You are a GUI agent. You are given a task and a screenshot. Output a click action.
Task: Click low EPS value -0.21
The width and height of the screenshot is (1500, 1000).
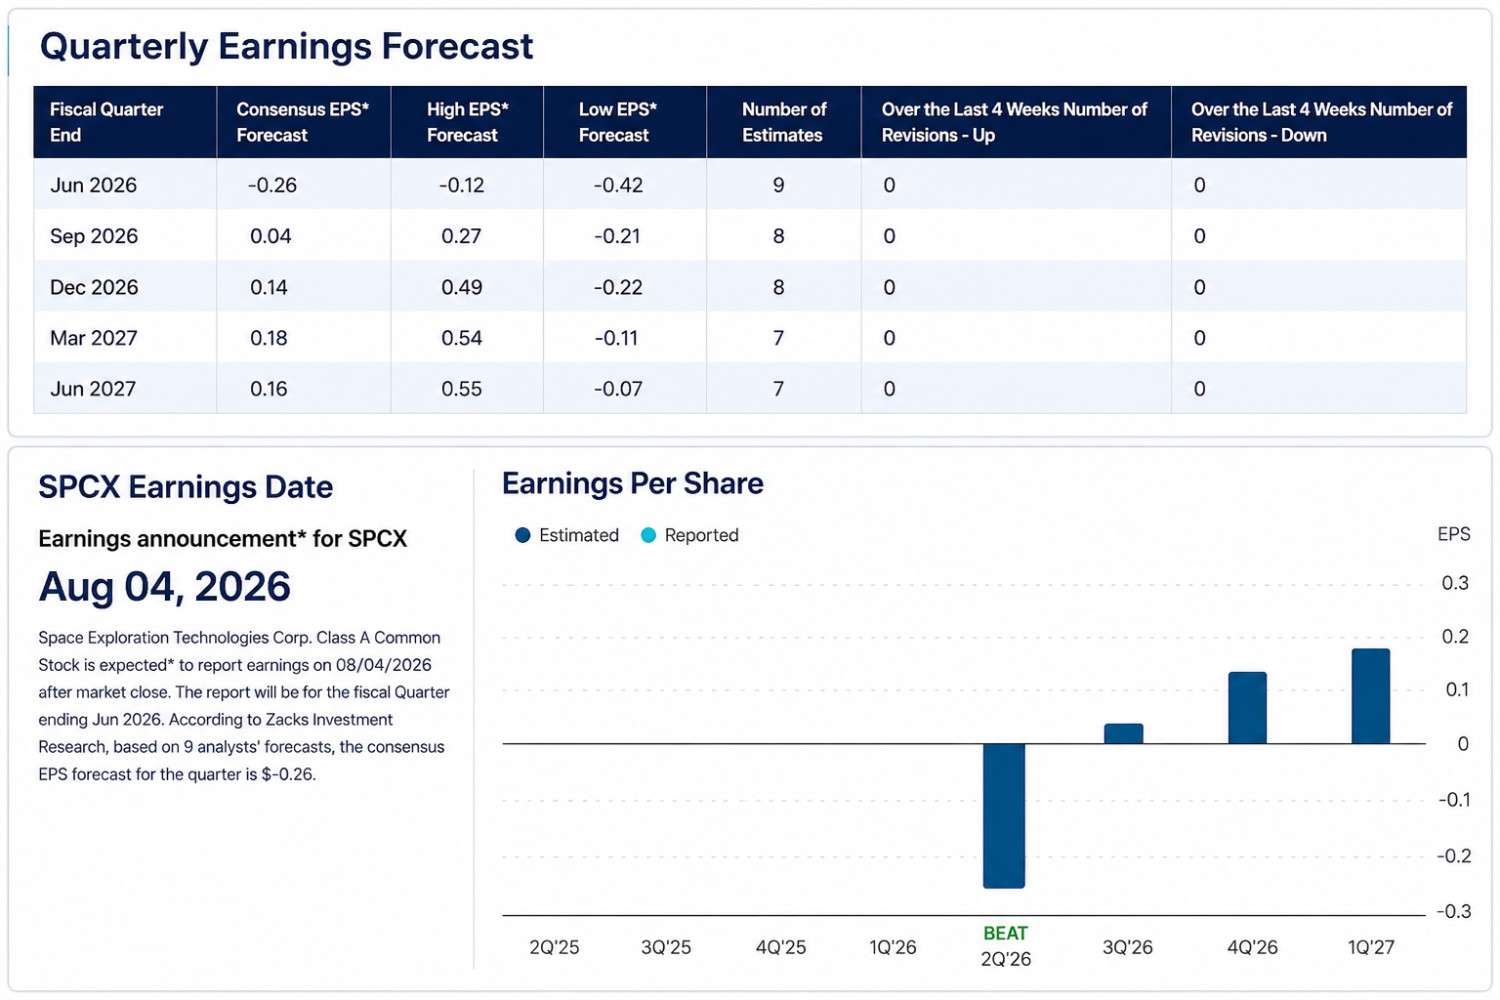(618, 236)
